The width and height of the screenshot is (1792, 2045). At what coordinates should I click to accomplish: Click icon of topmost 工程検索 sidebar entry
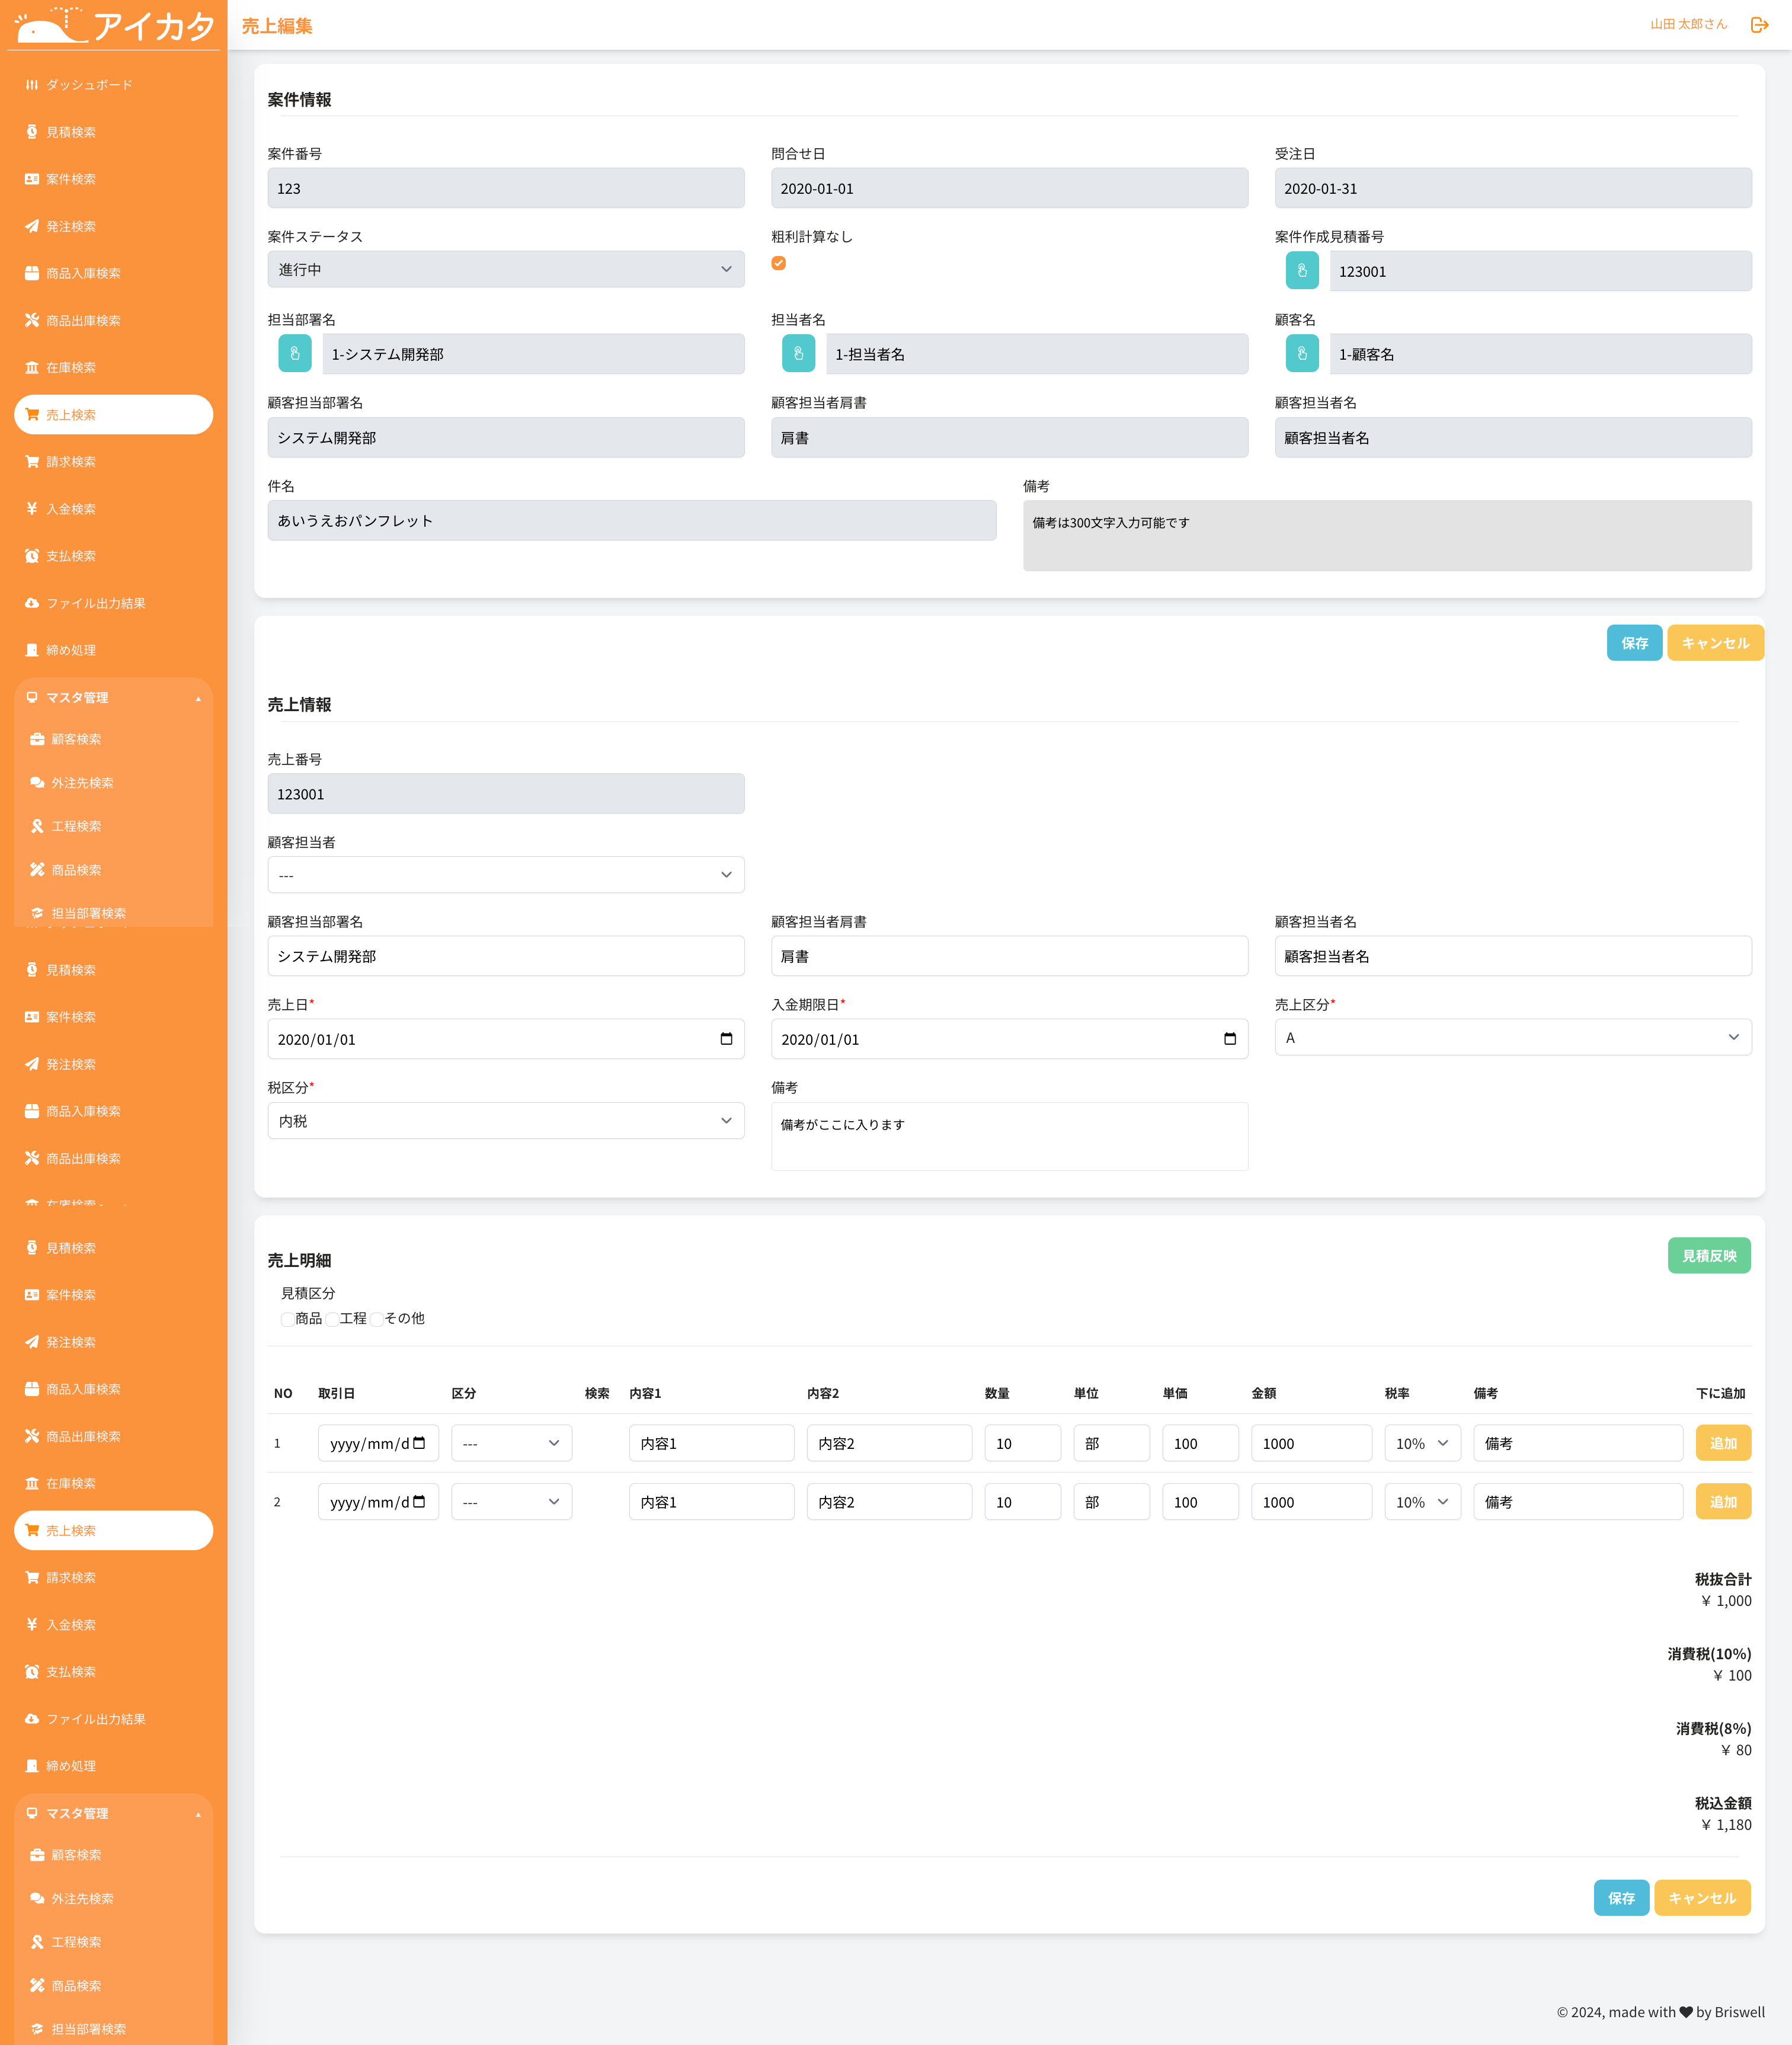pyautogui.click(x=37, y=826)
